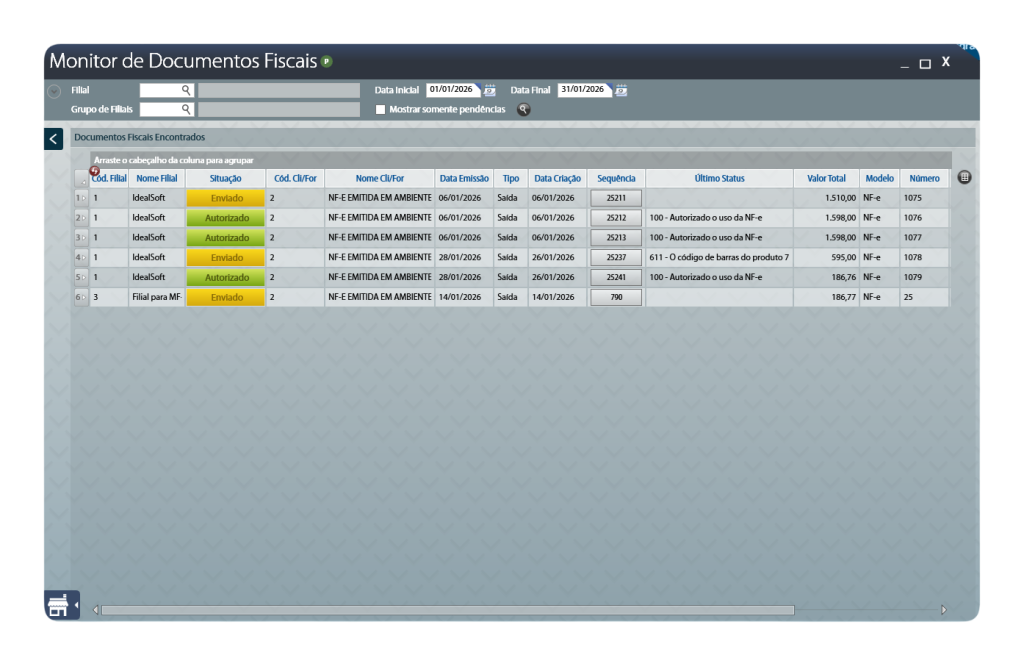
Task: Expand row 1 using its row indicator
Action: (81, 198)
